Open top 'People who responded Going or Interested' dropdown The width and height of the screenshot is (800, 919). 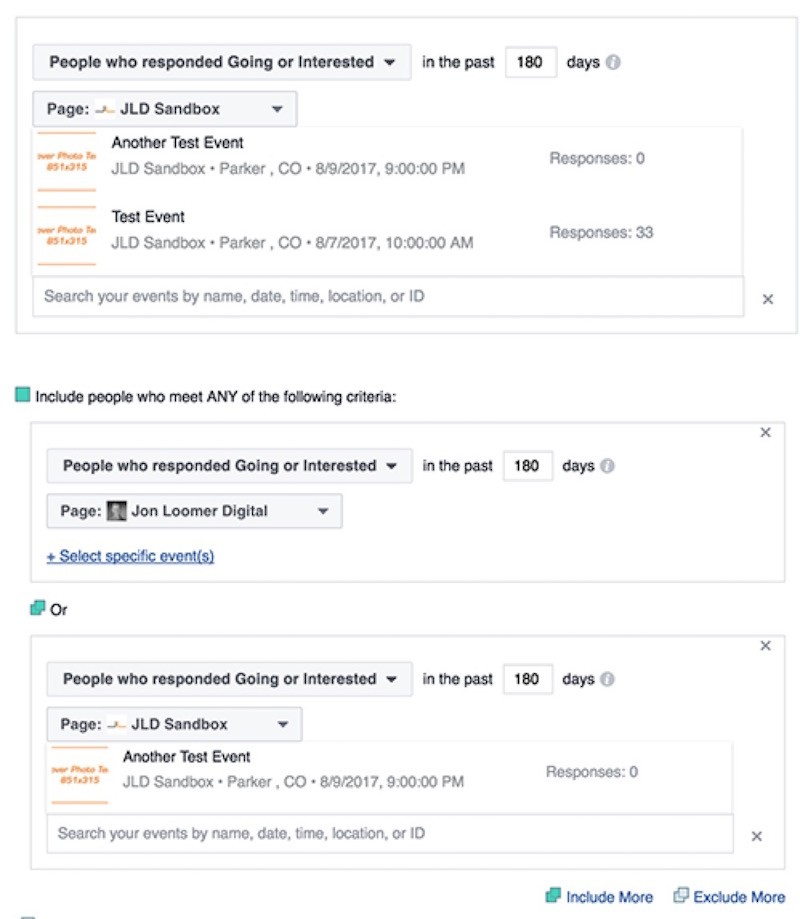(x=222, y=62)
